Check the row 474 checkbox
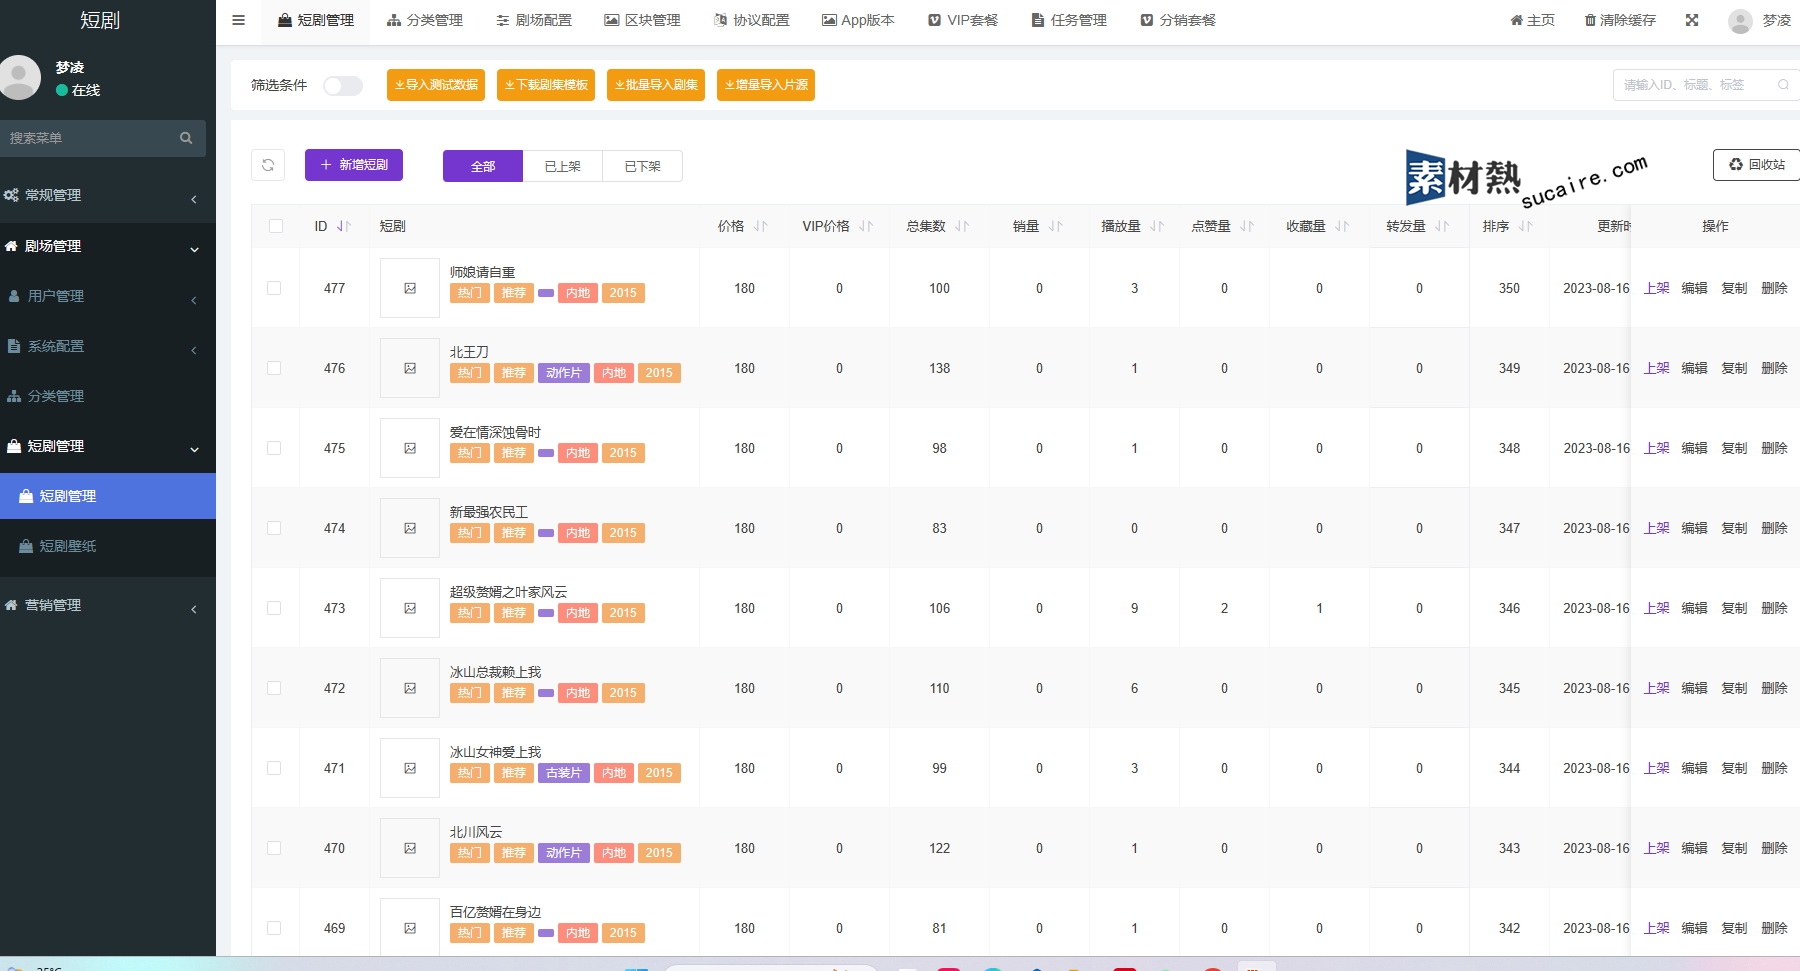 [274, 528]
